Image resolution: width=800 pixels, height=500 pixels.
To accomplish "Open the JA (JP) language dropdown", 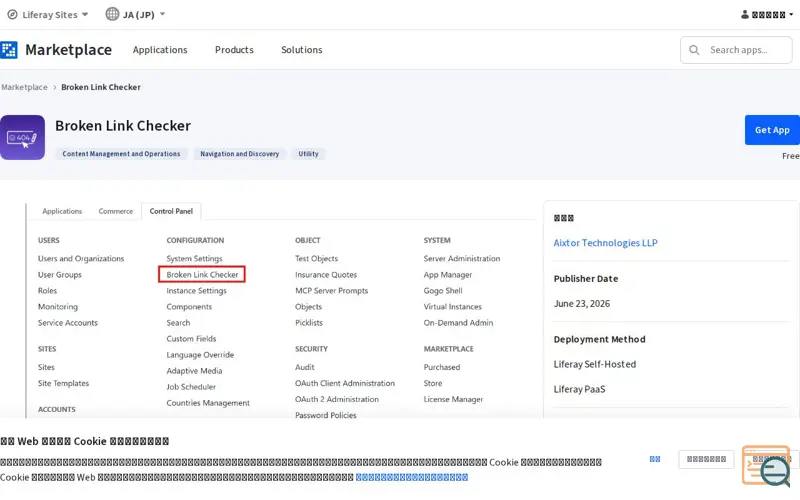I will pos(135,14).
